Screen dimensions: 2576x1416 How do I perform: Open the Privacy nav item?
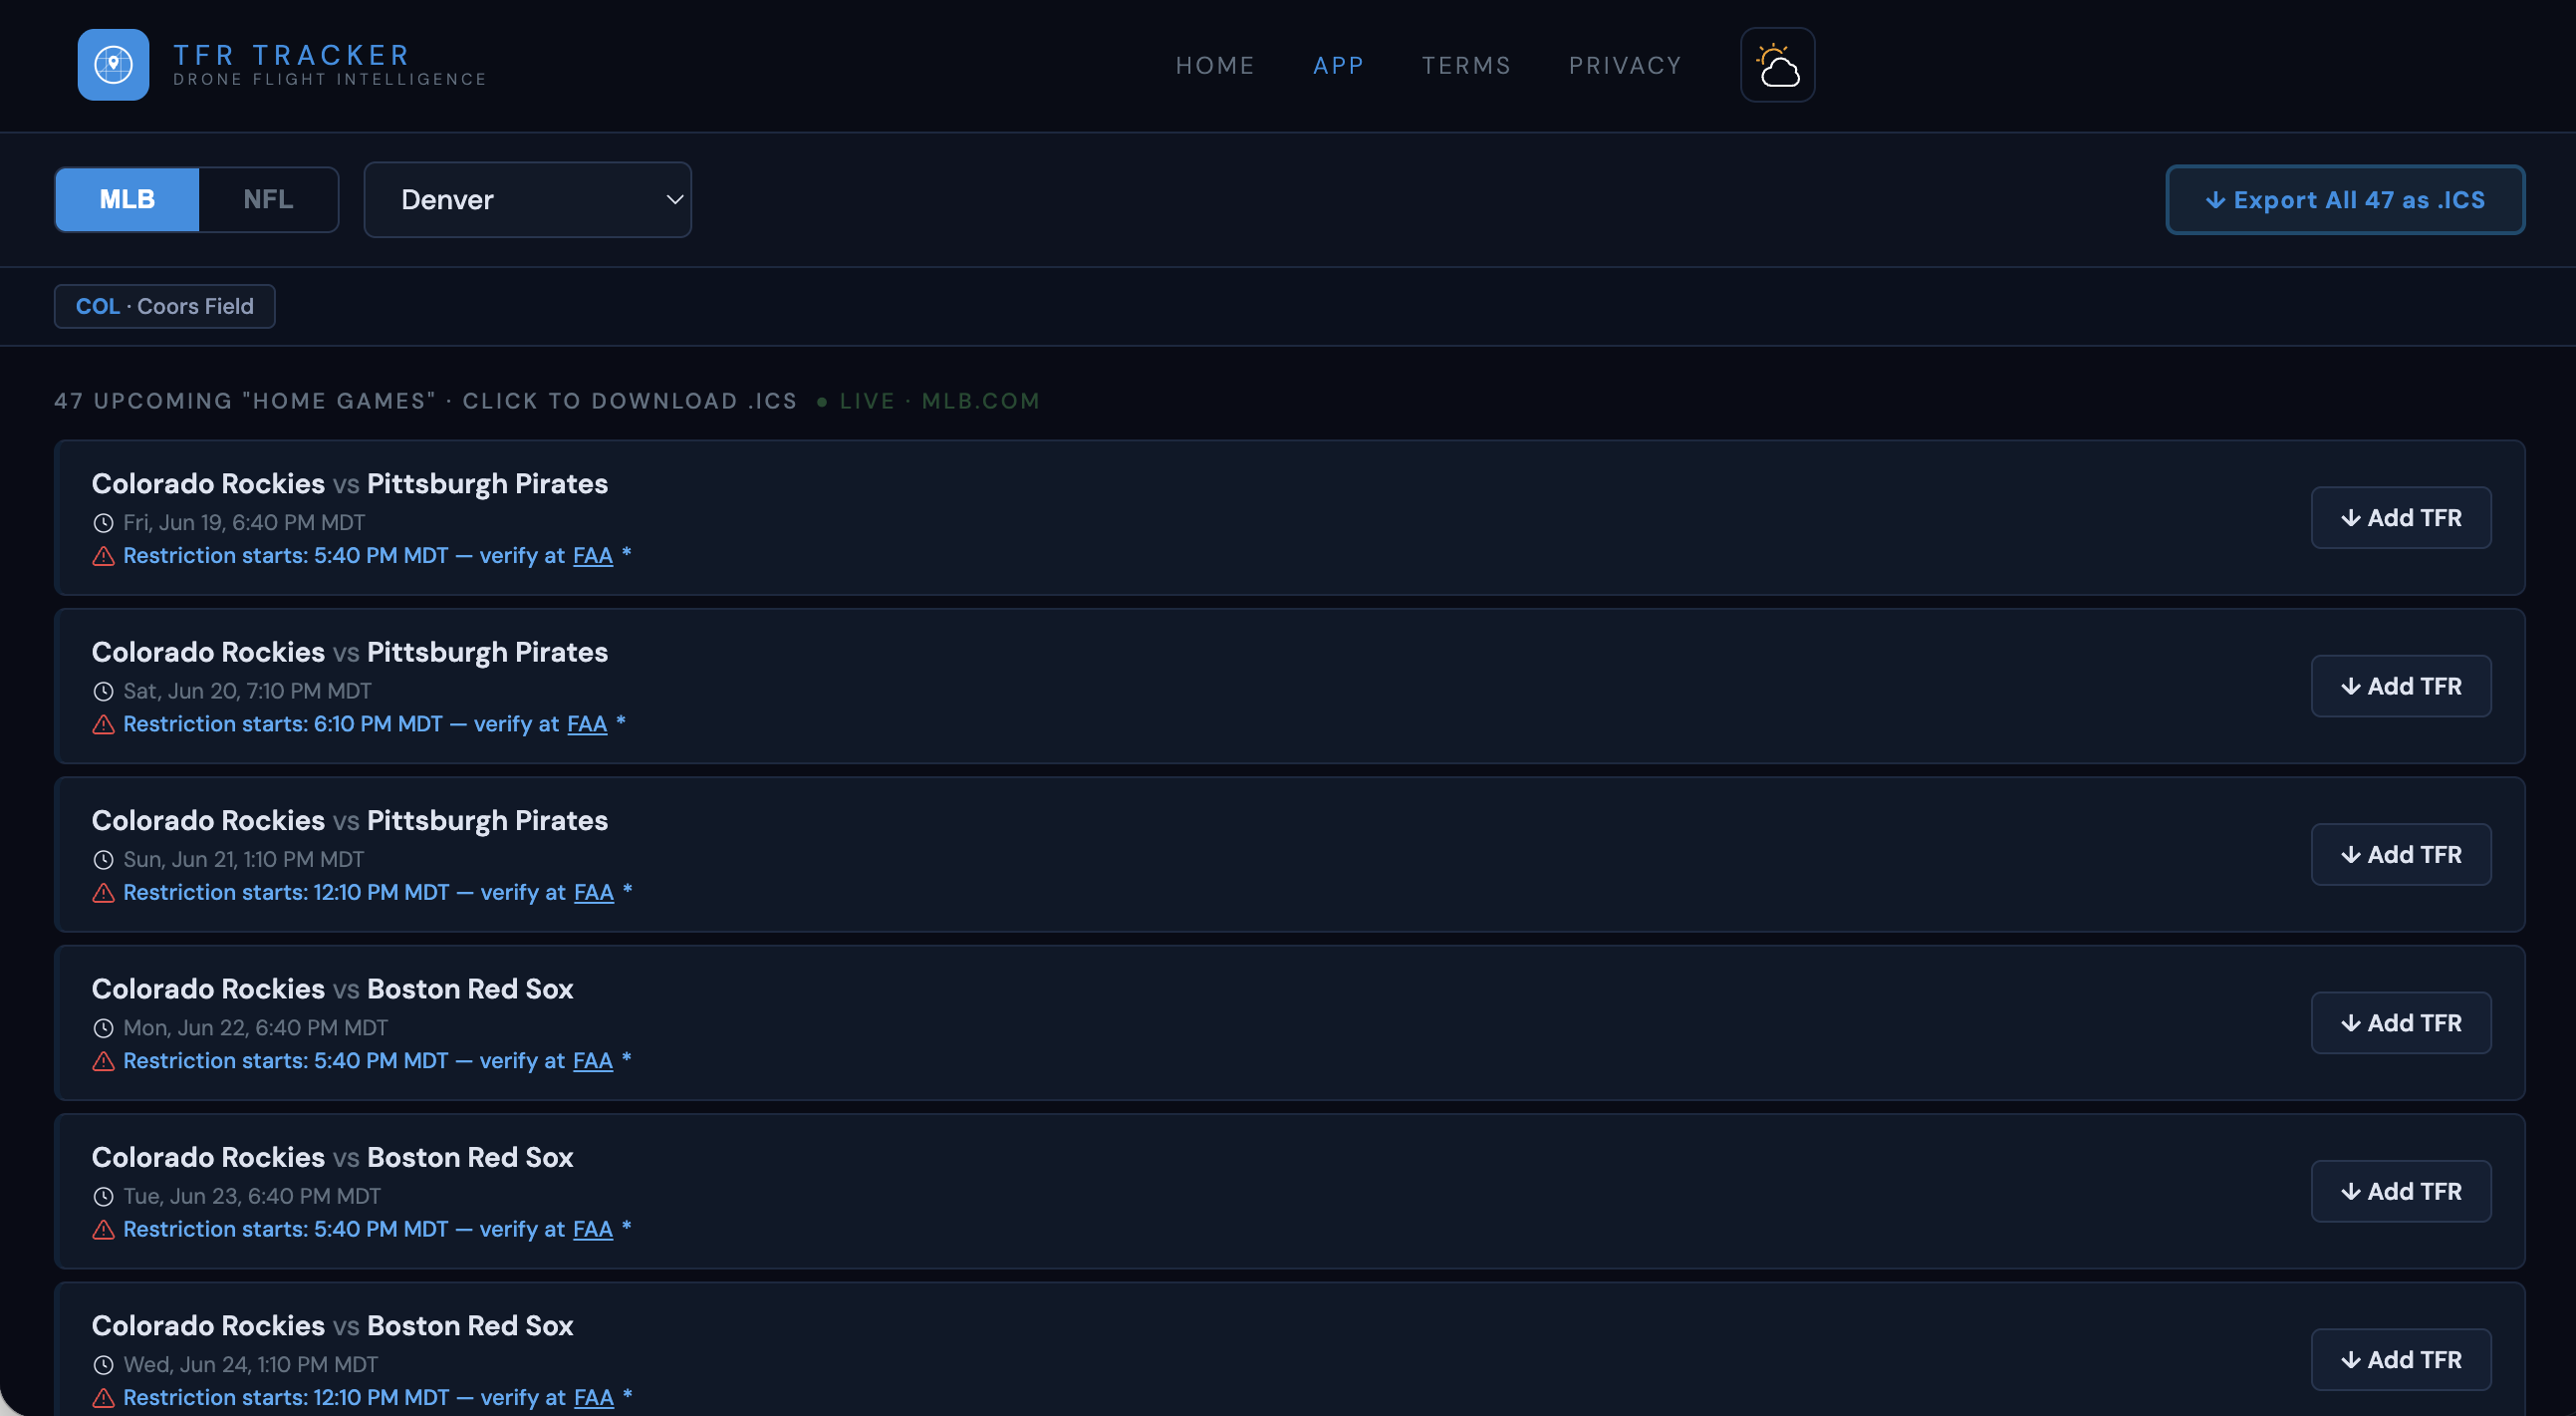(x=1625, y=65)
